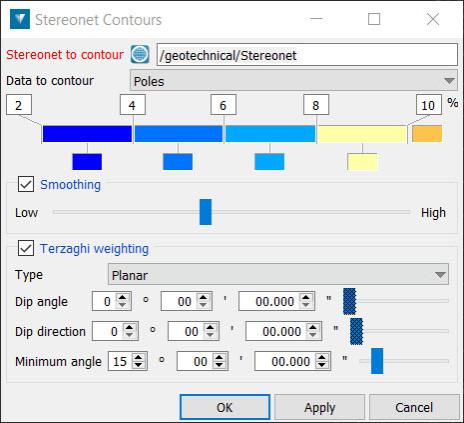Screen dimensions: 464x423
Task: Click the Minimum angle slider handle
Action: pos(377,361)
